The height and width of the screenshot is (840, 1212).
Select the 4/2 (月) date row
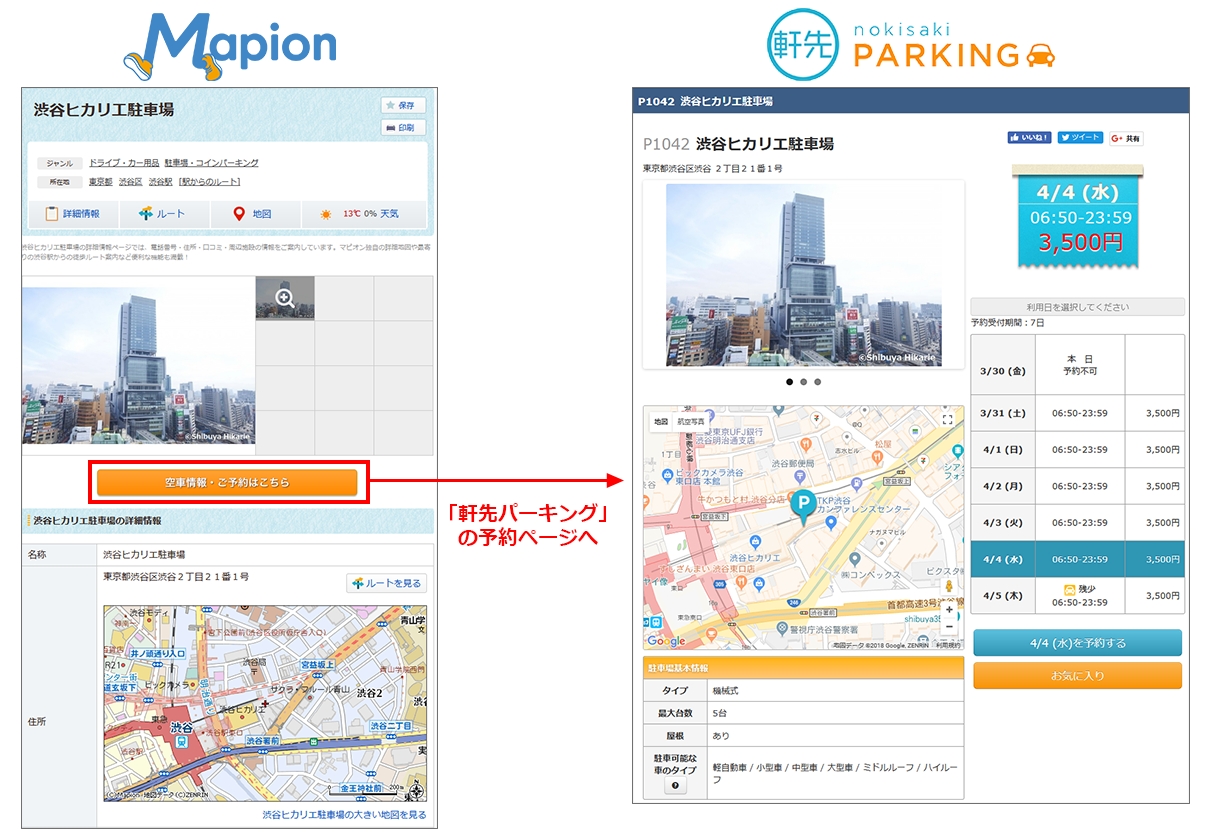click(1077, 486)
